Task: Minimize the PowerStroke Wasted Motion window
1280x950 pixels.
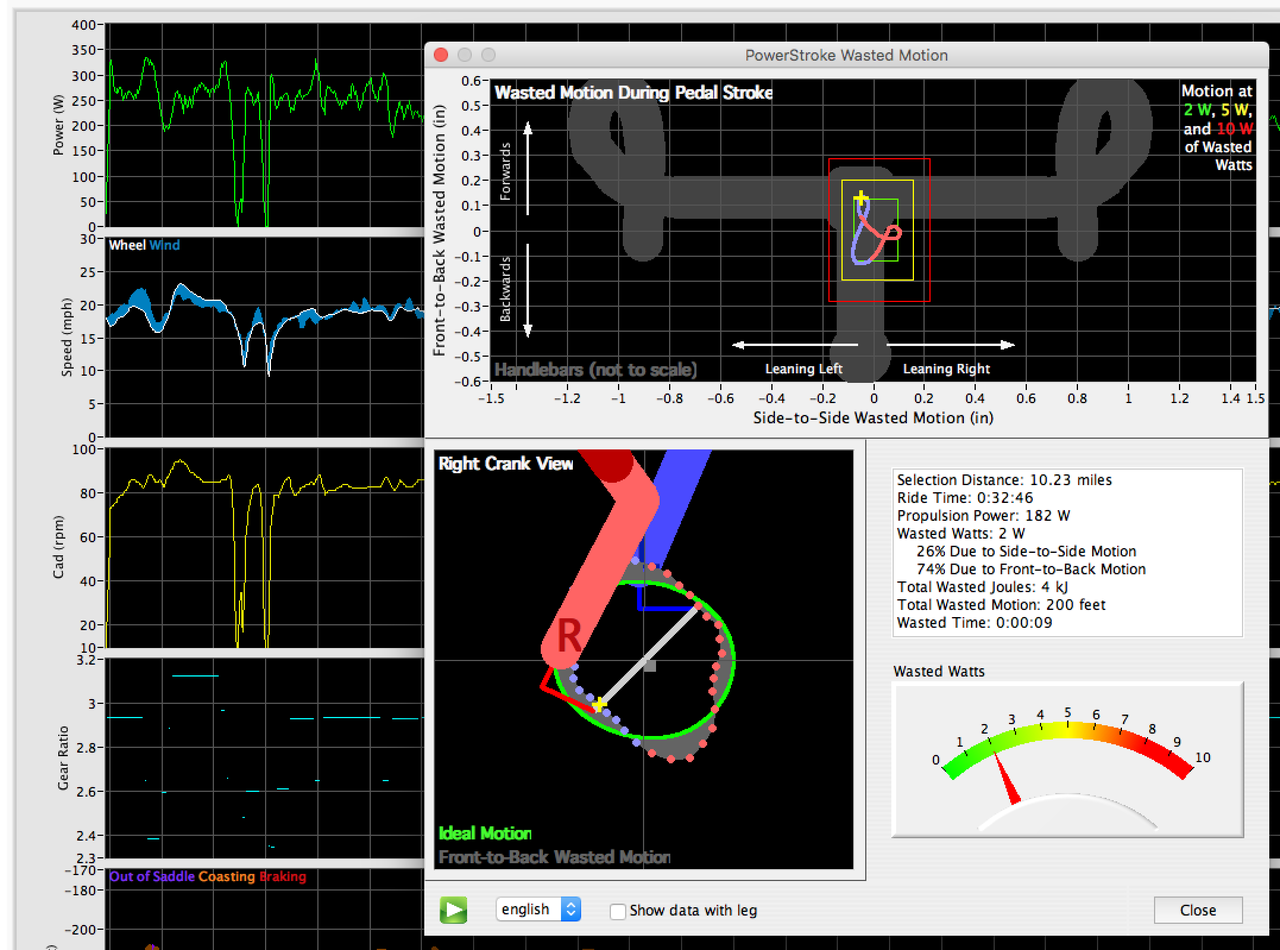Action: tap(464, 55)
